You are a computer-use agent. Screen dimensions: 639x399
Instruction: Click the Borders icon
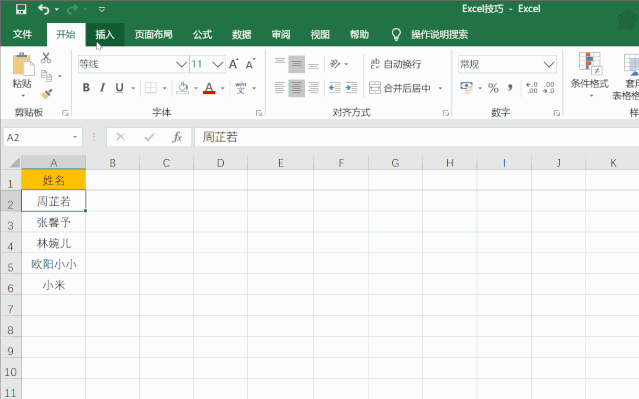(x=151, y=88)
